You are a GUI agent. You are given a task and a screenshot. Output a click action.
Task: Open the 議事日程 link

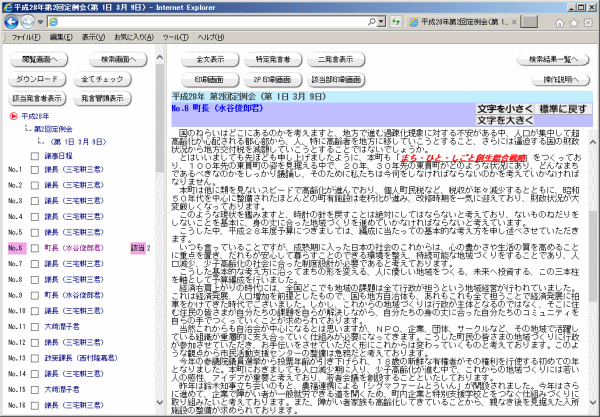58,156
